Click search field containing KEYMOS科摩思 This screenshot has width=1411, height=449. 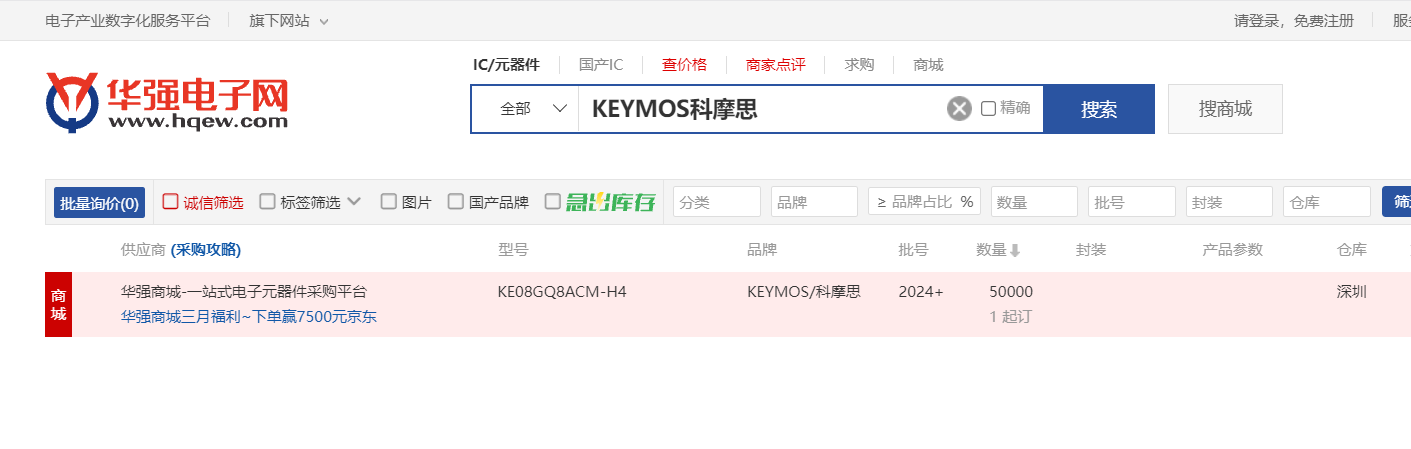(x=762, y=109)
